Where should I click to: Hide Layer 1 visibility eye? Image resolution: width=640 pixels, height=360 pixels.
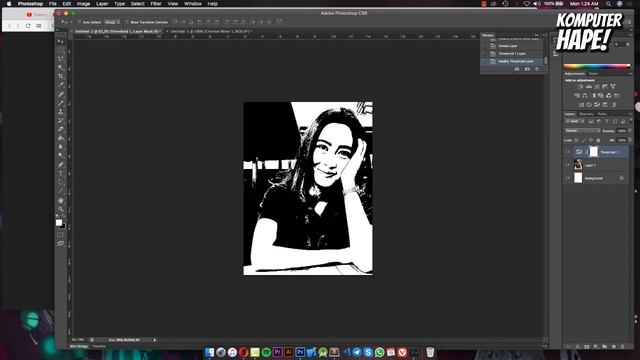pos(567,165)
